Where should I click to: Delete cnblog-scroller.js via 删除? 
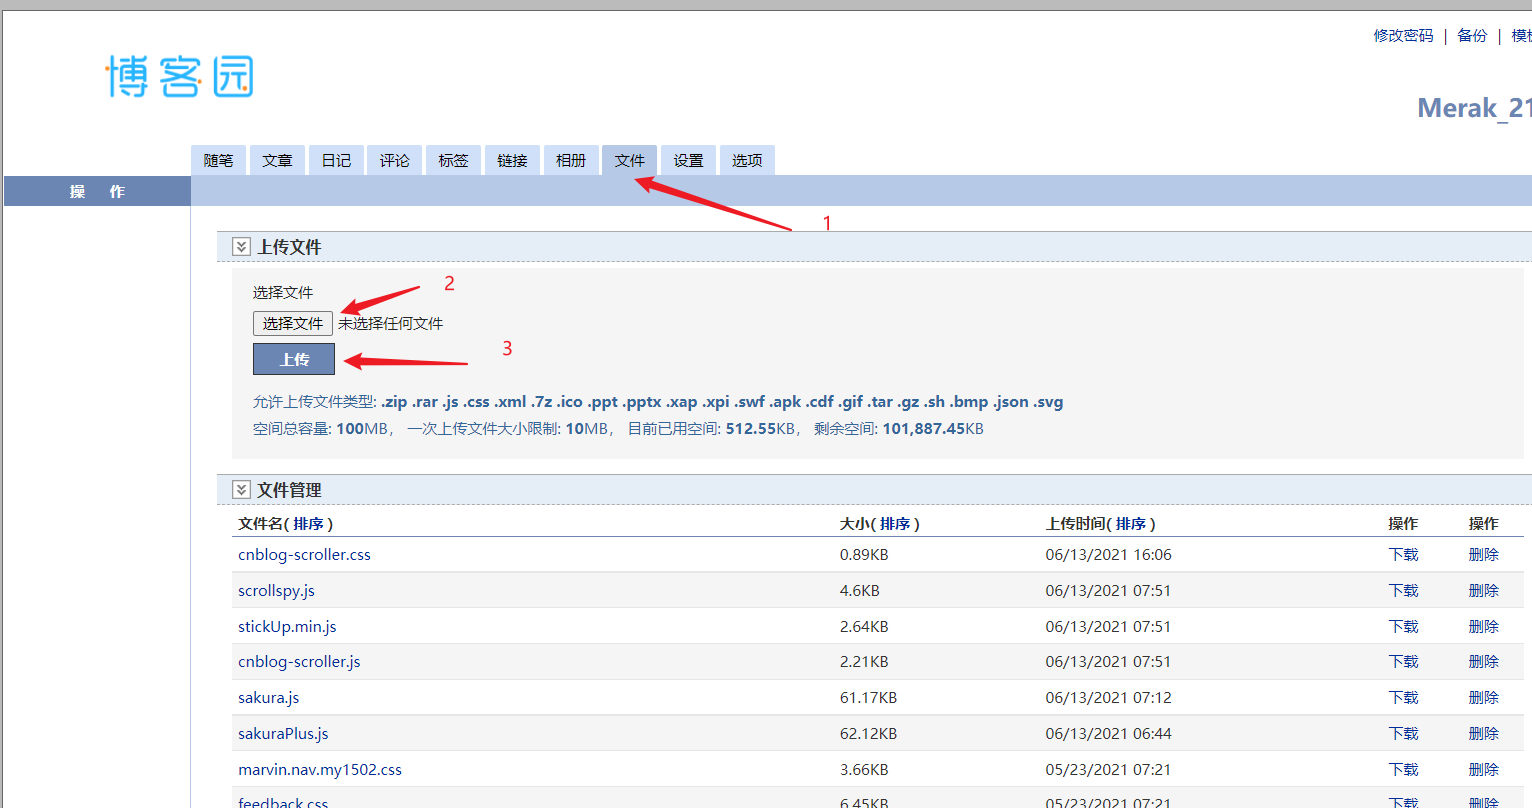(1483, 661)
